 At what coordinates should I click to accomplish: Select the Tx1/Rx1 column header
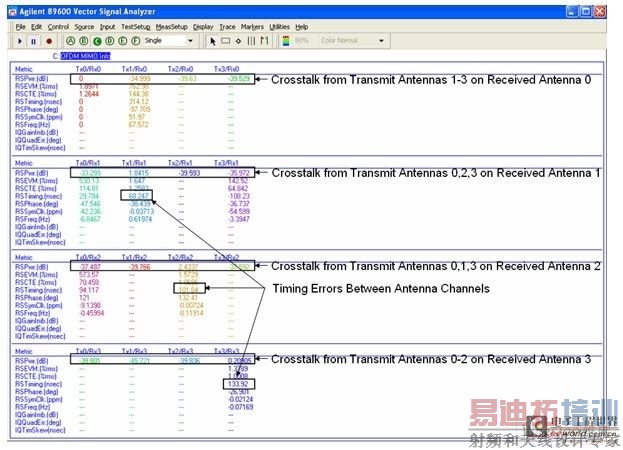134,163
